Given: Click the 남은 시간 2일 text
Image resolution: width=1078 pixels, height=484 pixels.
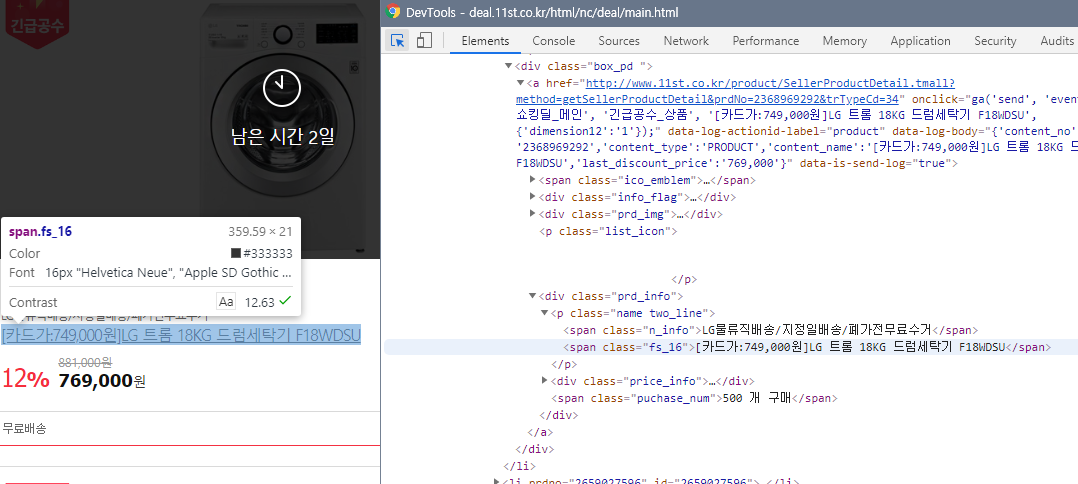Looking at the screenshot, I should tap(283, 136).
